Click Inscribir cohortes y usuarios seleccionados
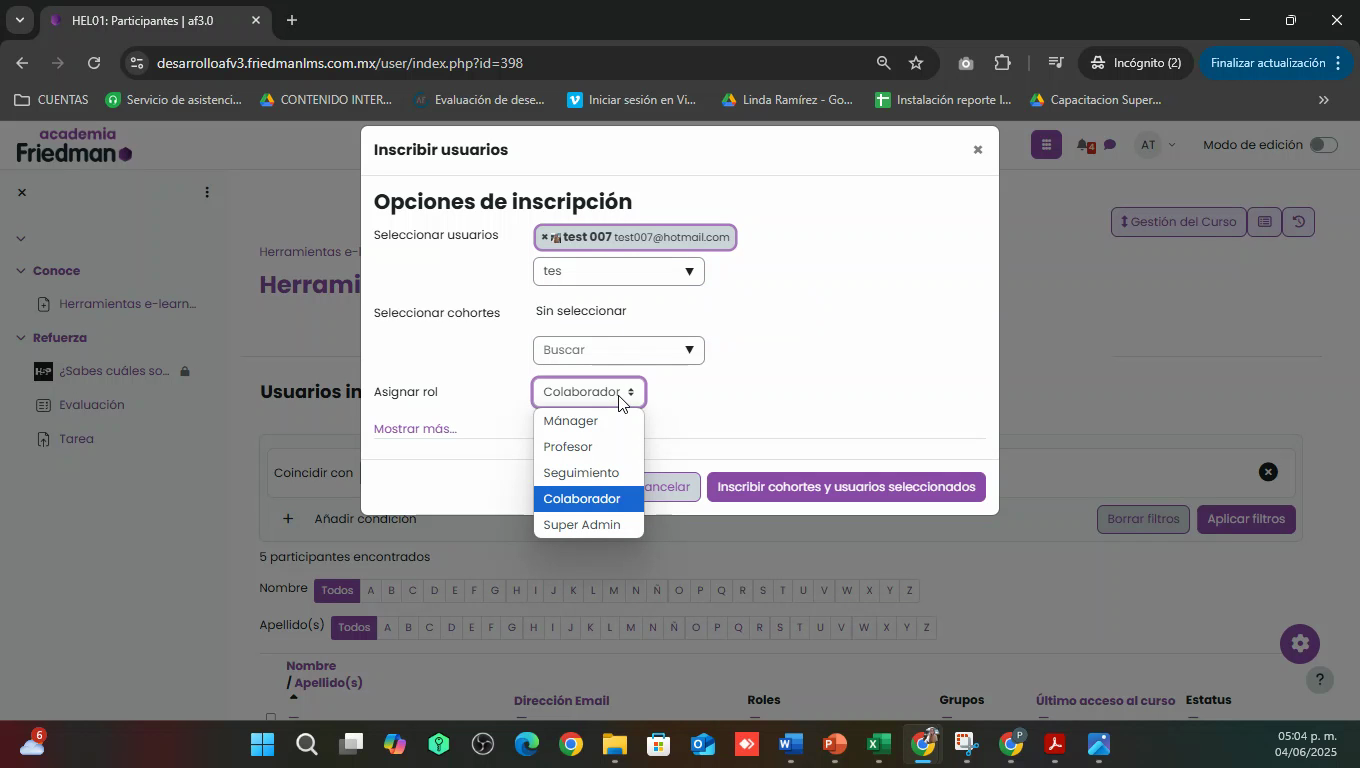This screenshot has width=1360, height=768. [846, 487]
